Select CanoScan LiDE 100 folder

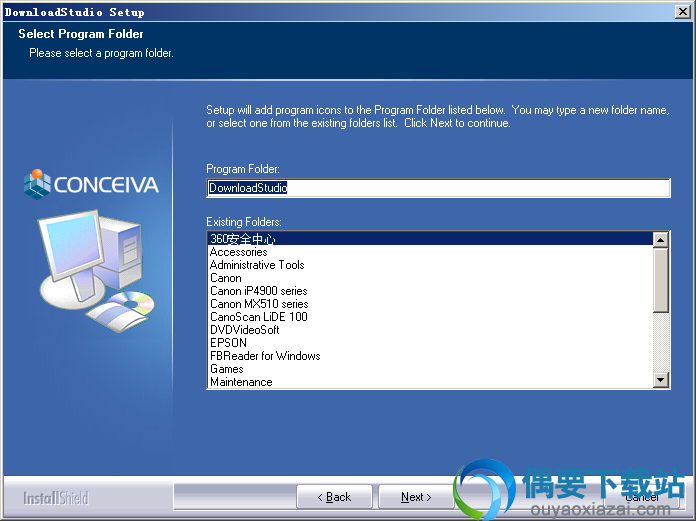430,317
